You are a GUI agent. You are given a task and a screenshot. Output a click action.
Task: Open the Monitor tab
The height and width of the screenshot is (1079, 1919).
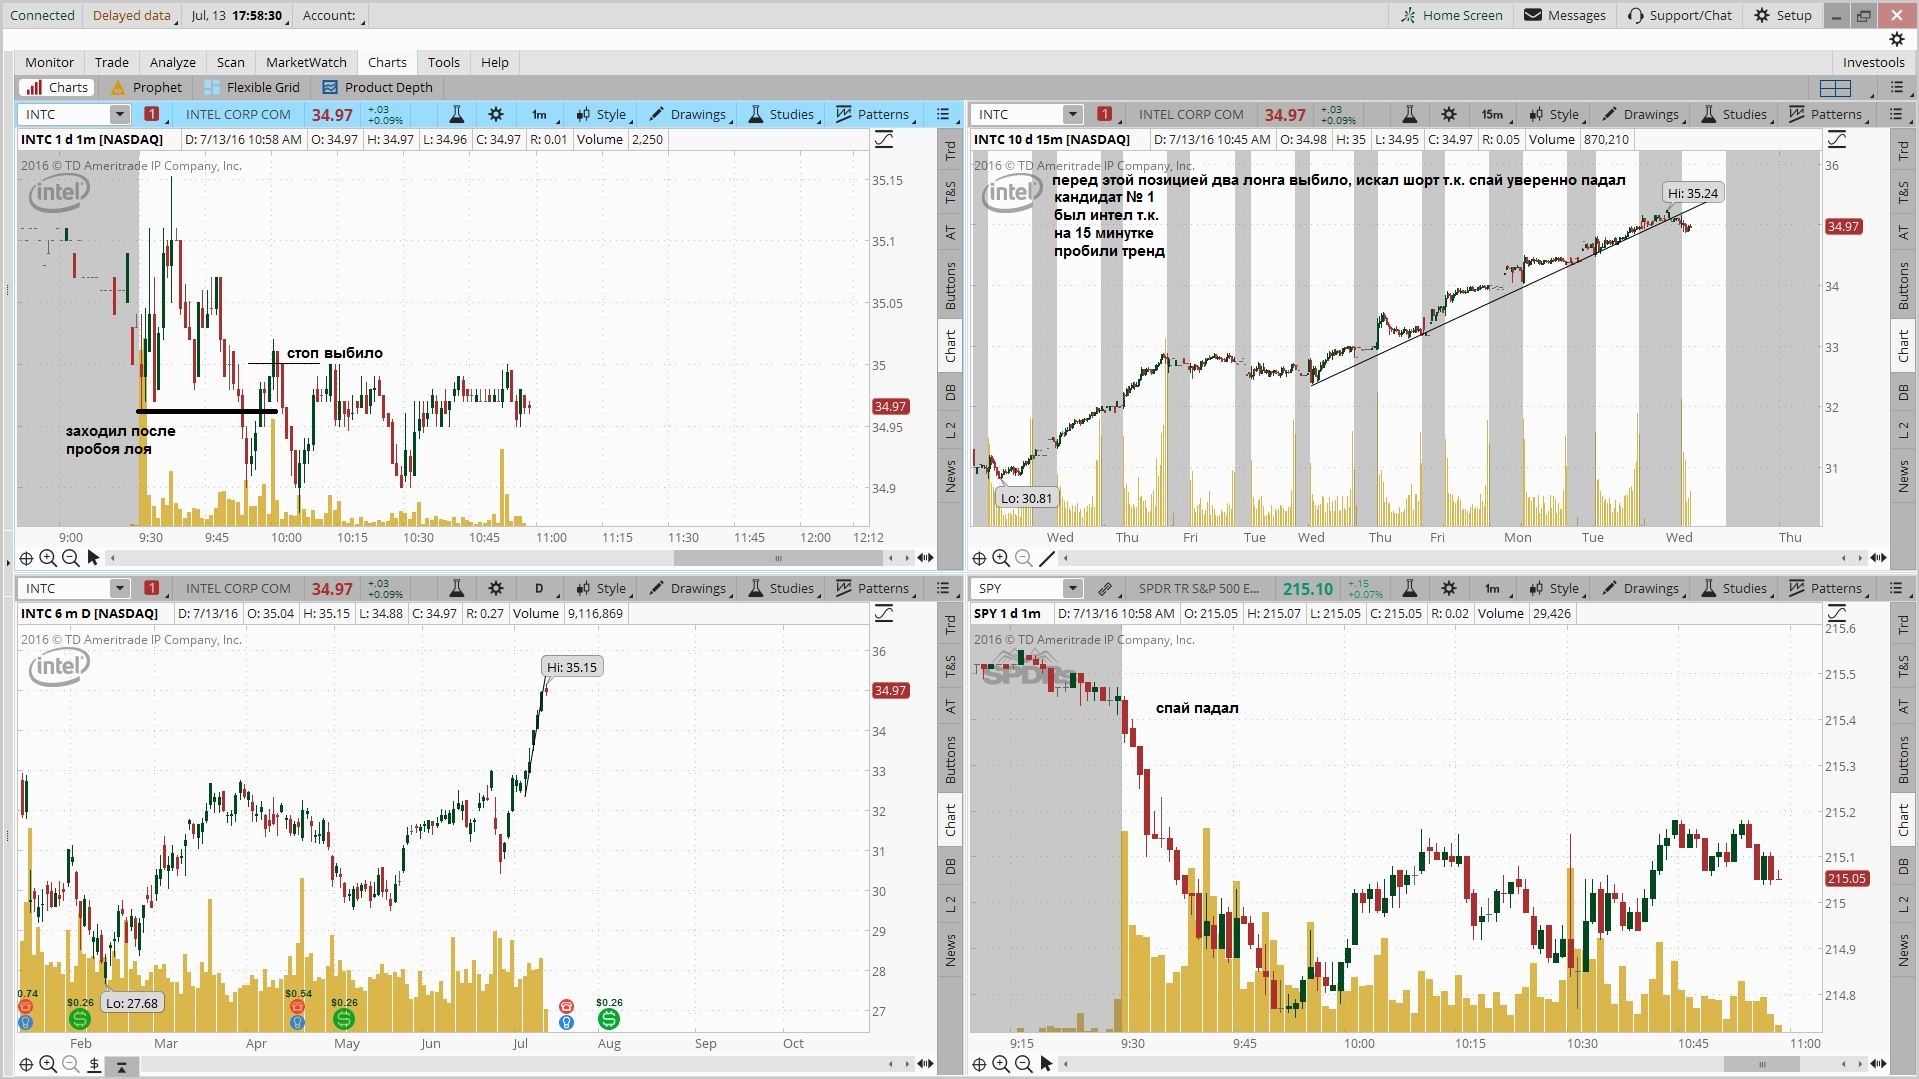(49, 62)
